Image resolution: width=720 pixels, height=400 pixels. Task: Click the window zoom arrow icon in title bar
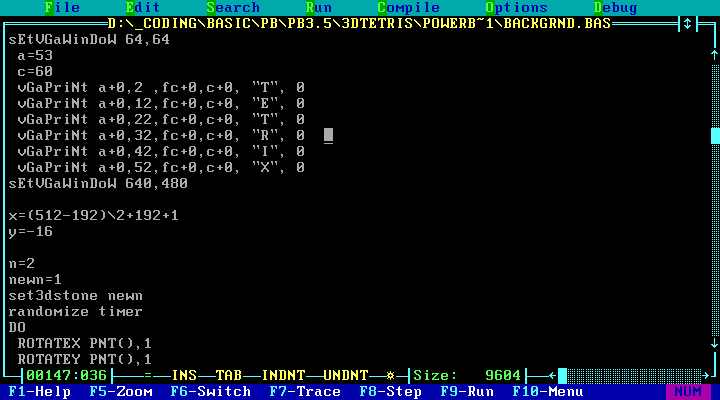687,23
